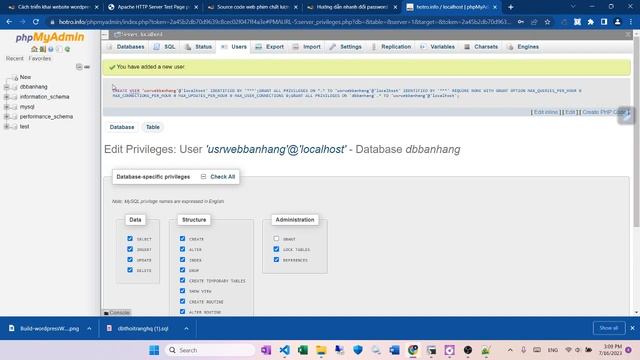
Task: Expand the information_schema database node
Action: pyautogui.click(x=7, y=97)
